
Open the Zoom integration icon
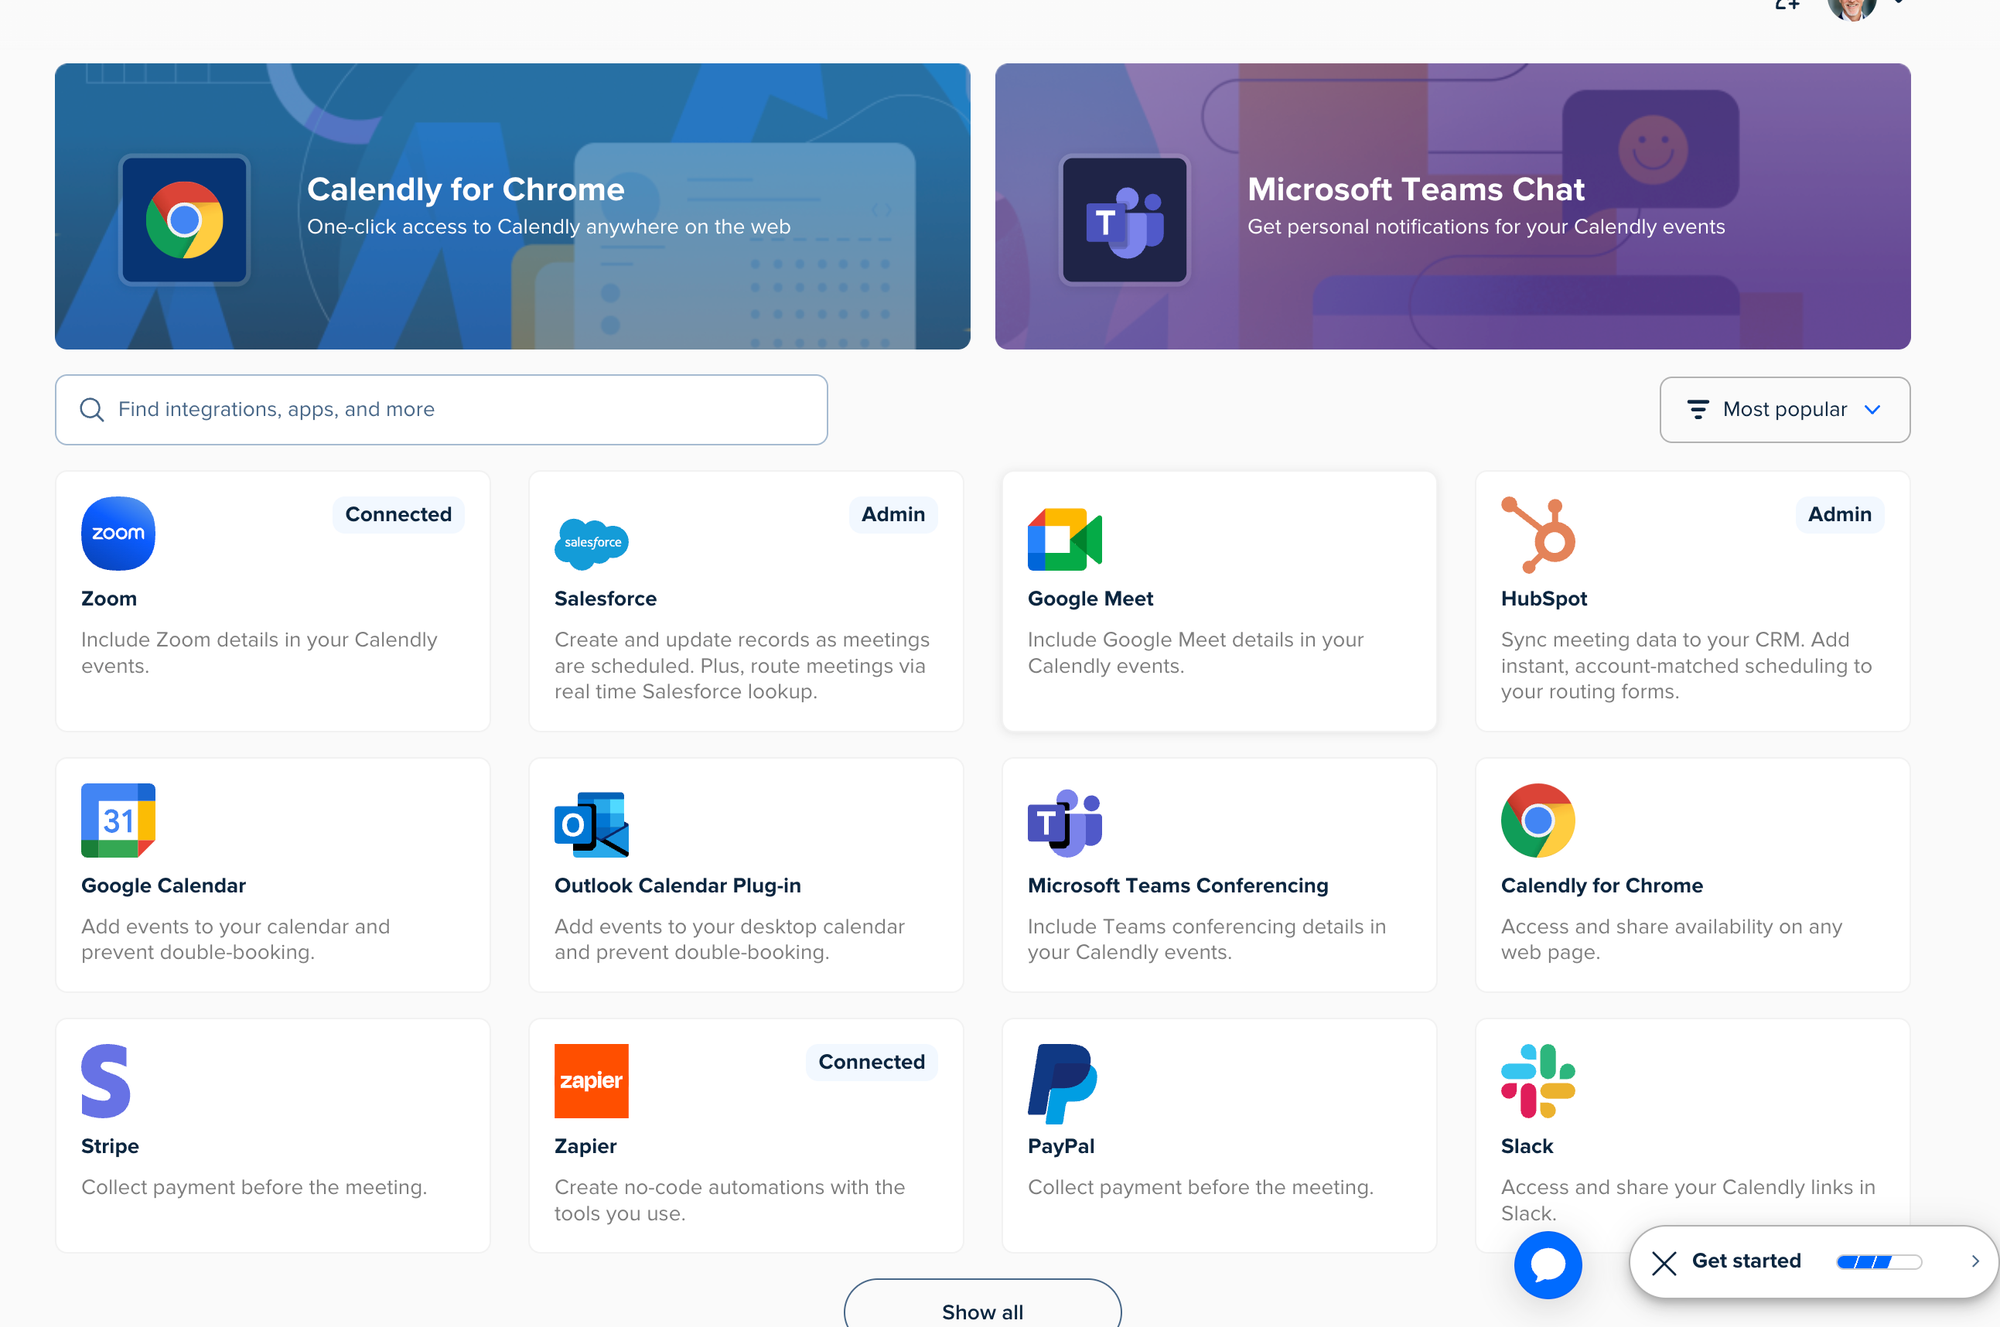(118, 533)
